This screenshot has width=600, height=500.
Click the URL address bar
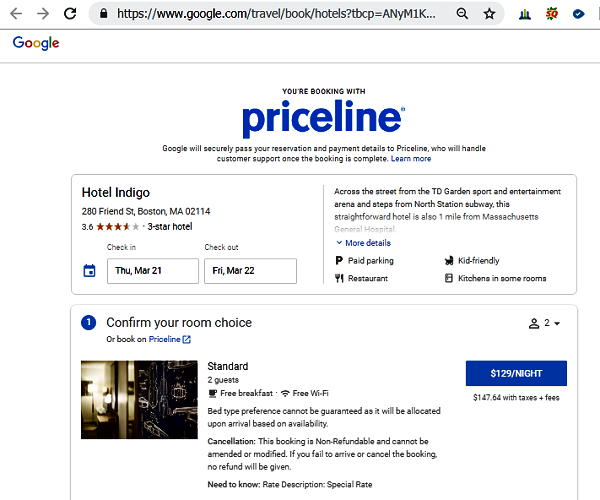(280, 14)
